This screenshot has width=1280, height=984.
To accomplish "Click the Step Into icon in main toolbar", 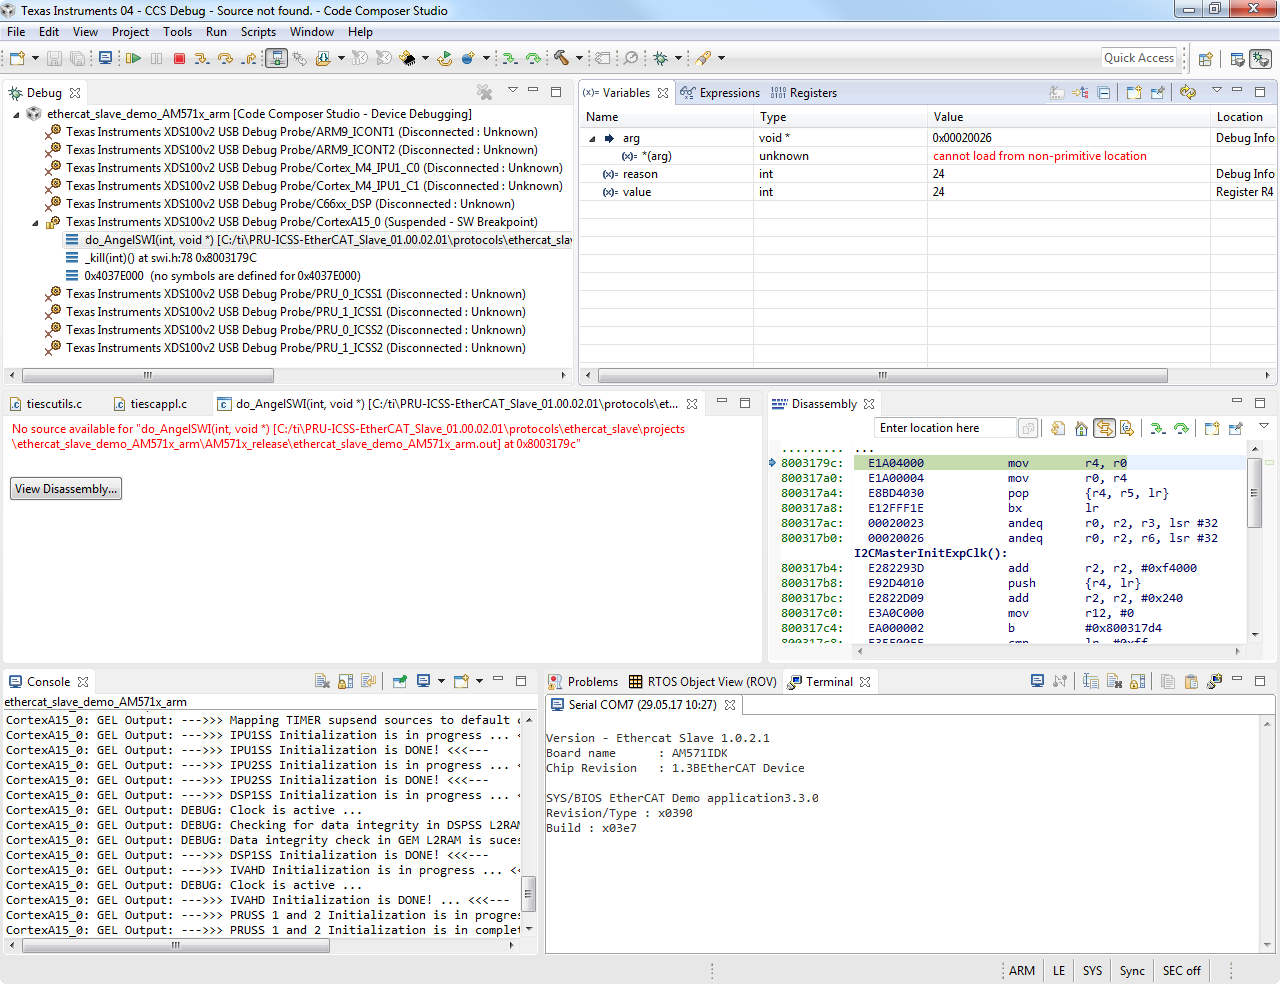I will pos(202,59).
